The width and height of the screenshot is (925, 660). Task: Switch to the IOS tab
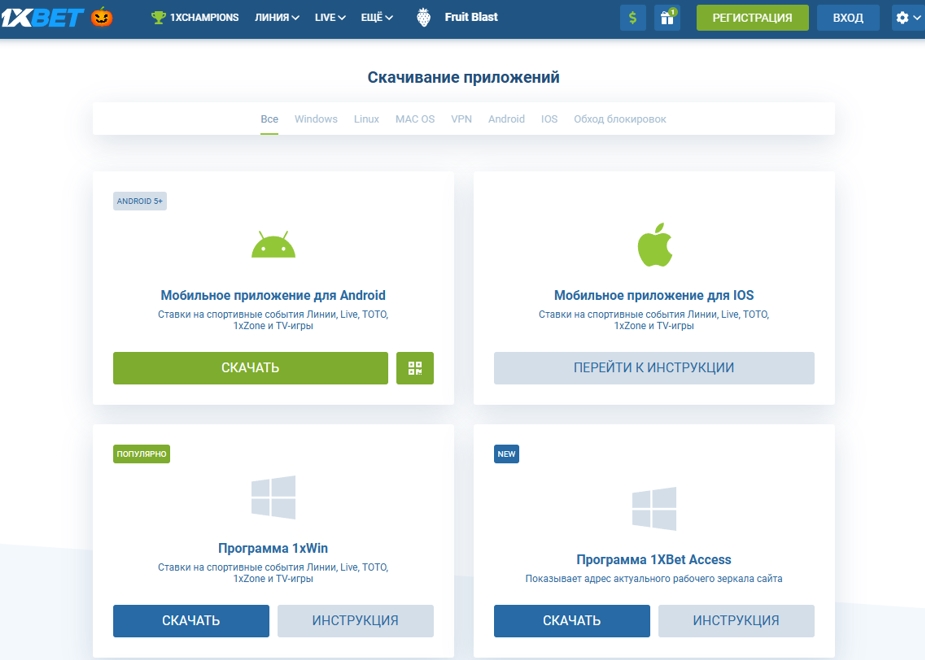(x=549, y=119)
